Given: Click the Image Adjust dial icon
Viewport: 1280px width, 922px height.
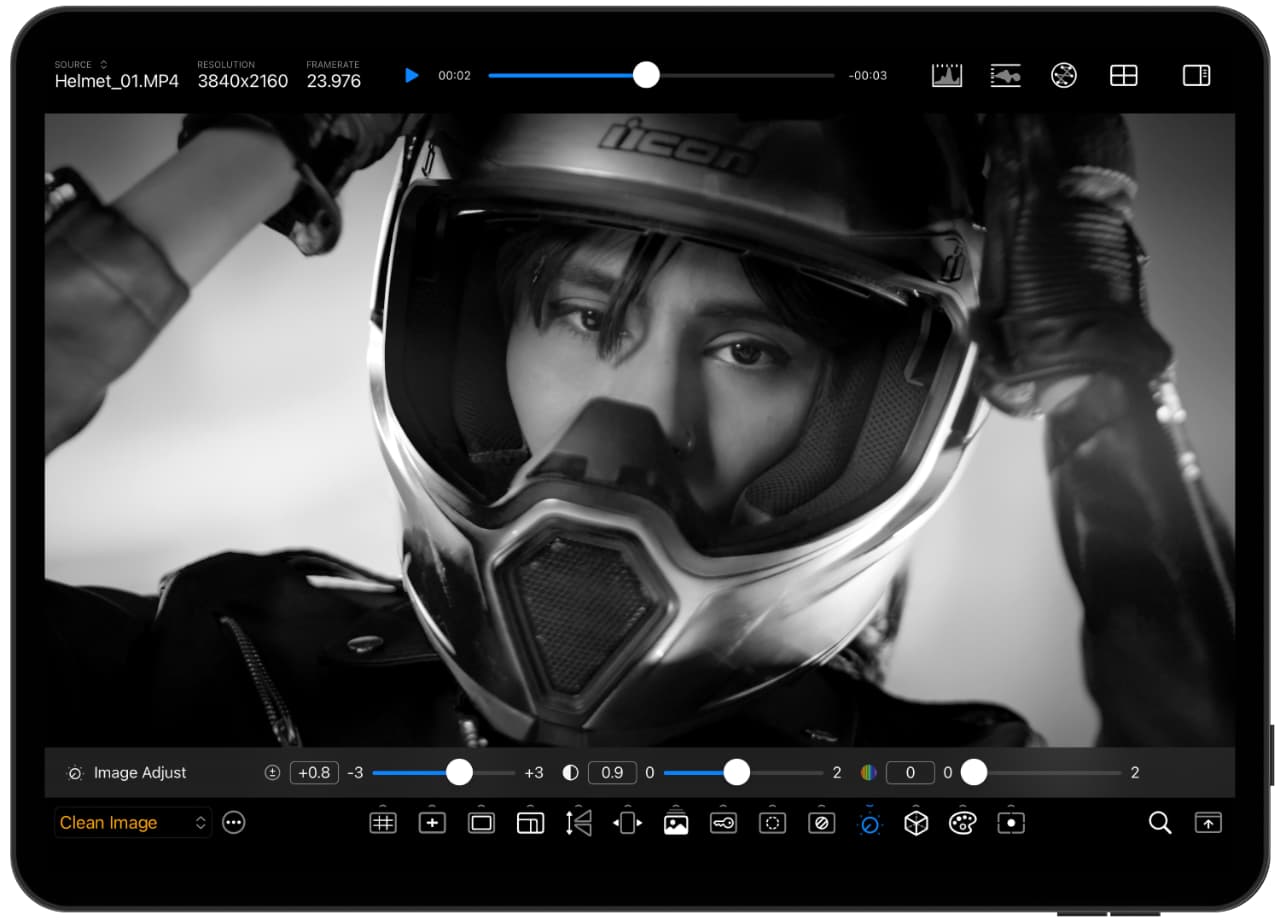Looking at the screenshot, I should click(x=74, y=772).
